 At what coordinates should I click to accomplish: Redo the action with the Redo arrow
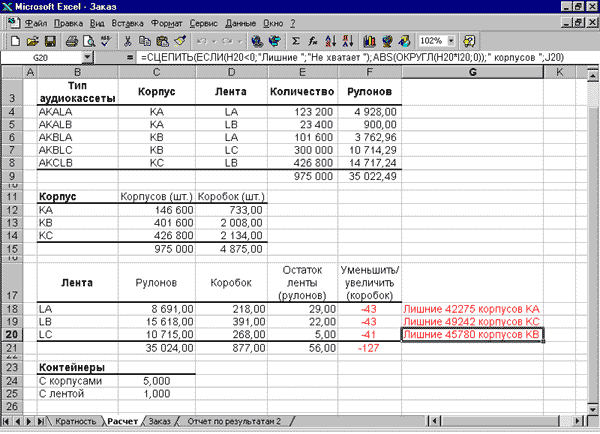tap(228, 41)
